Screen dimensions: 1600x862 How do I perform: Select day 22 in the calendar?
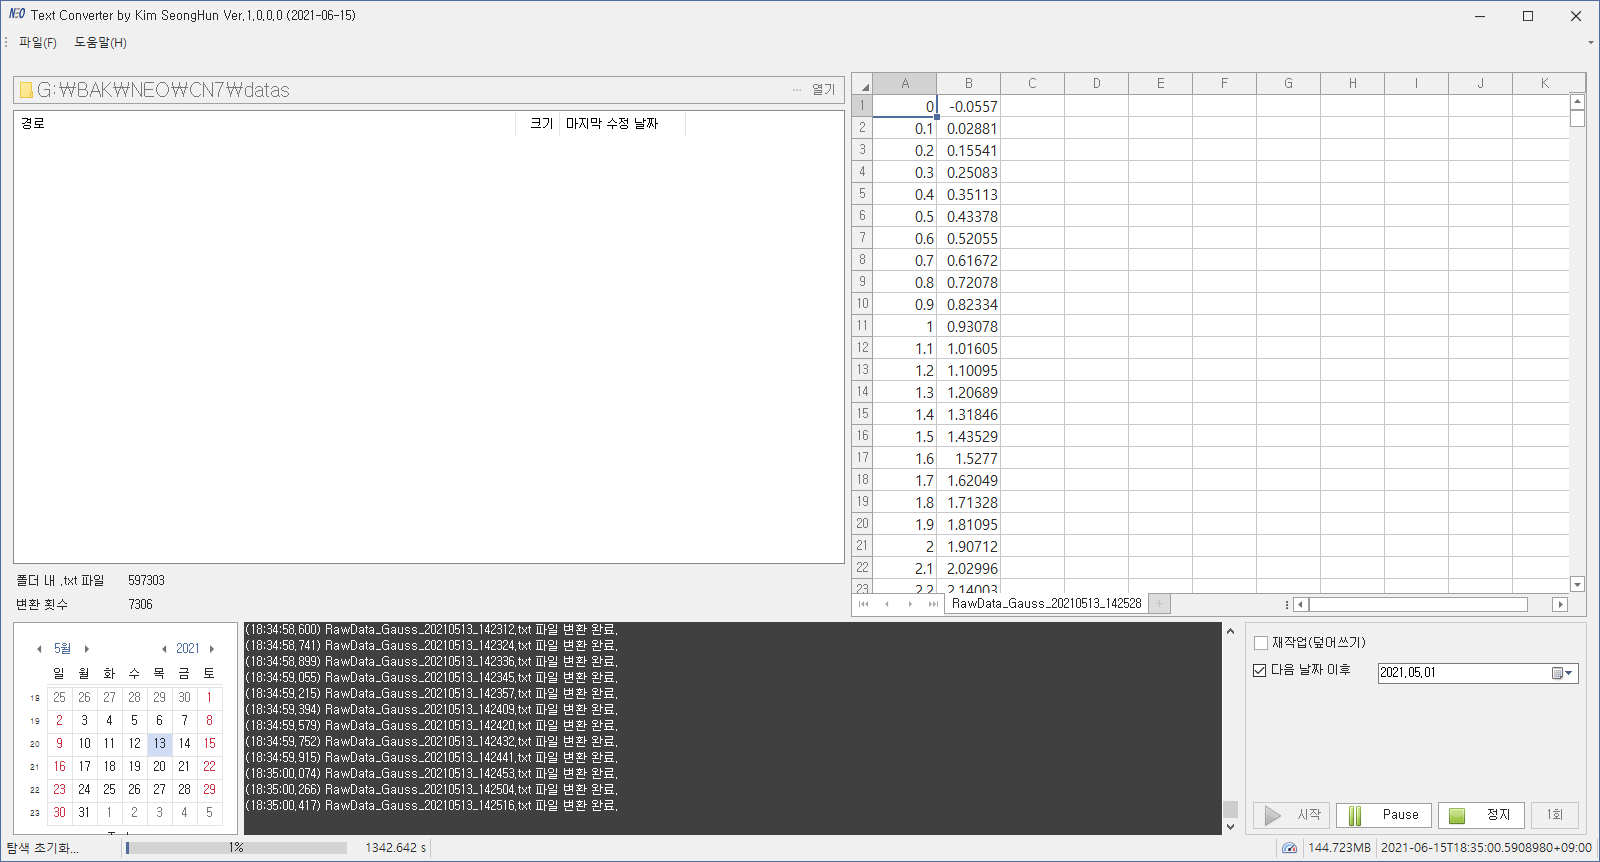209,766
